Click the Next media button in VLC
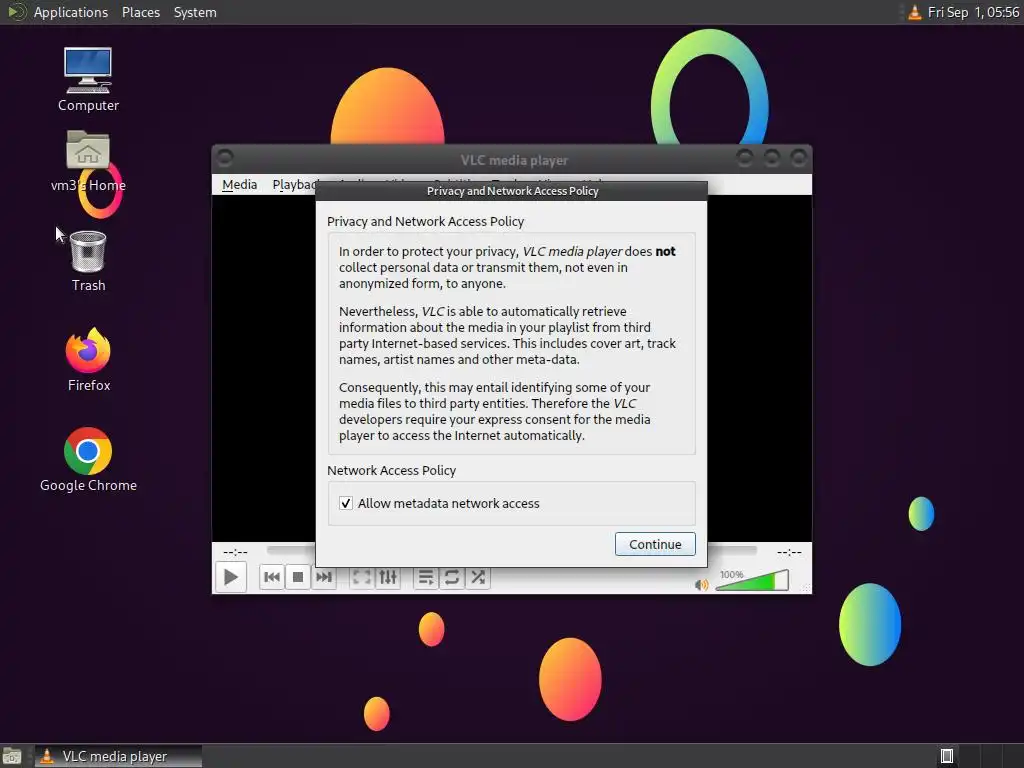This screenshot has width=1024, height=768. tap(324, 577)
